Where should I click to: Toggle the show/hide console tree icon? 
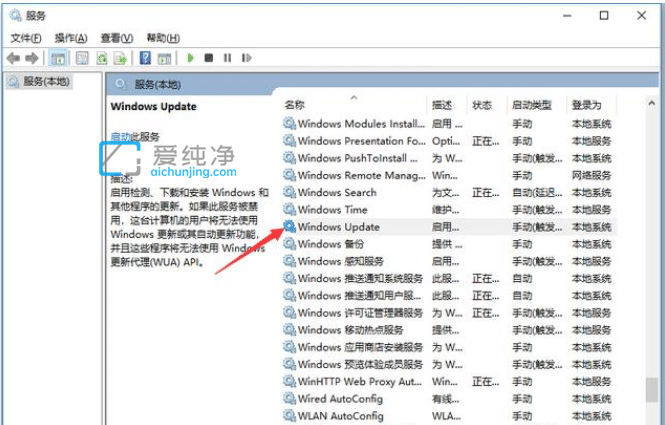click(58, 58)
